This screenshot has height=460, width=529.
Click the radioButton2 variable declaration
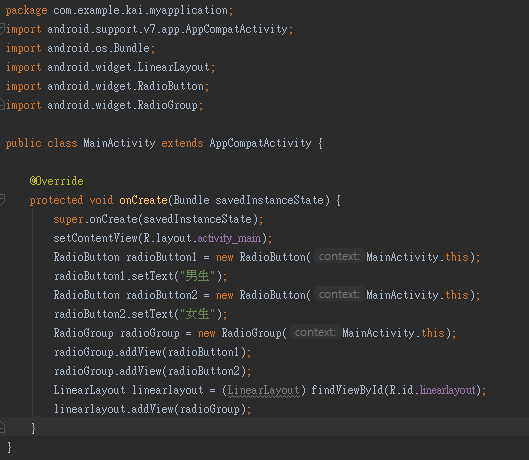point(162,295)
